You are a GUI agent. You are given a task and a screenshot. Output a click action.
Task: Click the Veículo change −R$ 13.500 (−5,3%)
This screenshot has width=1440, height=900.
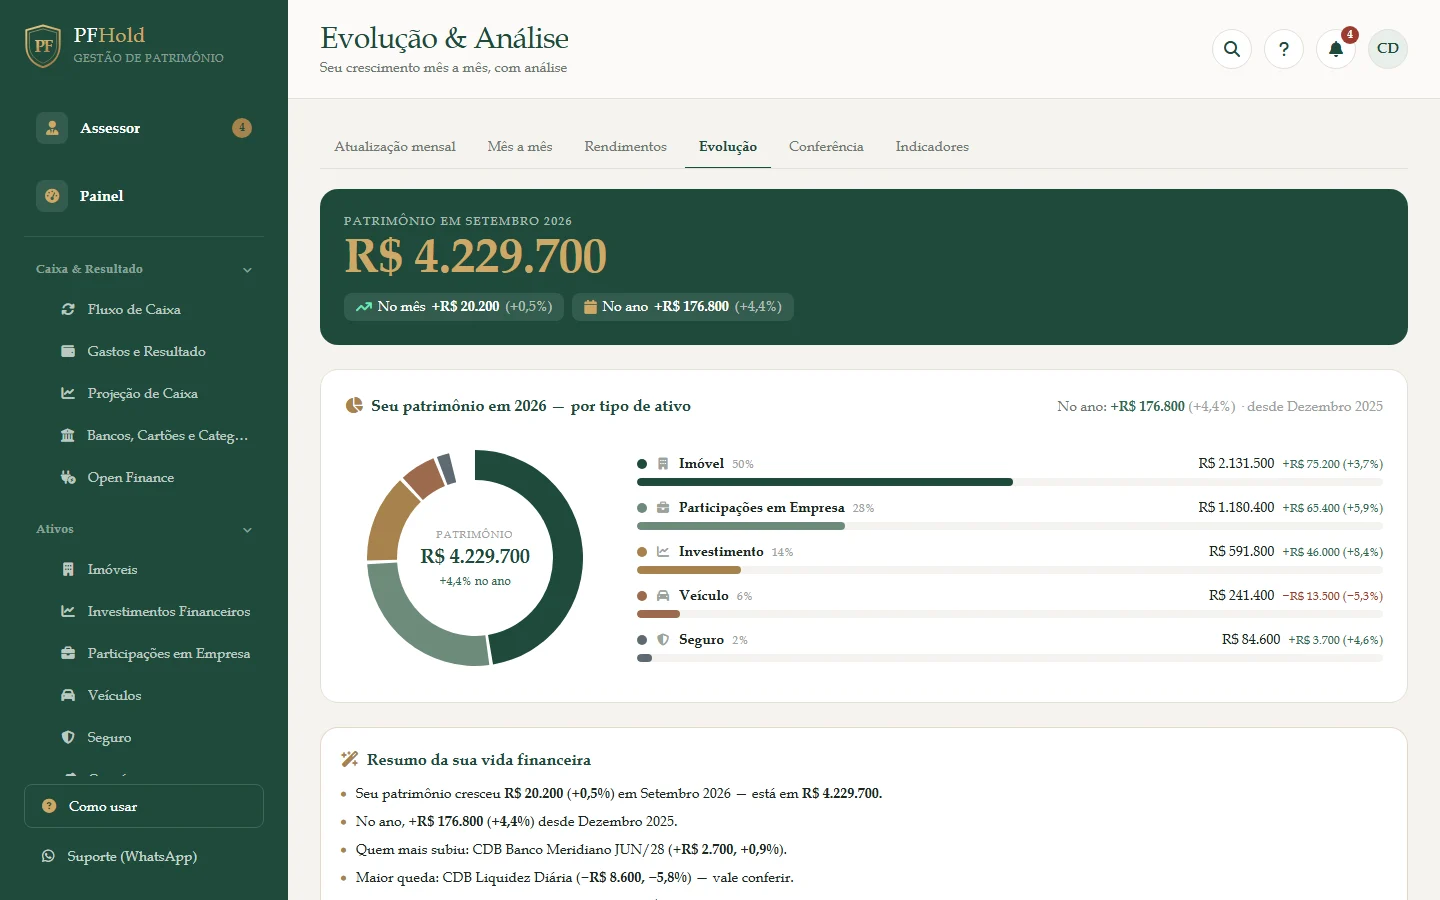pyautogui.click(x=1332, y=596)
